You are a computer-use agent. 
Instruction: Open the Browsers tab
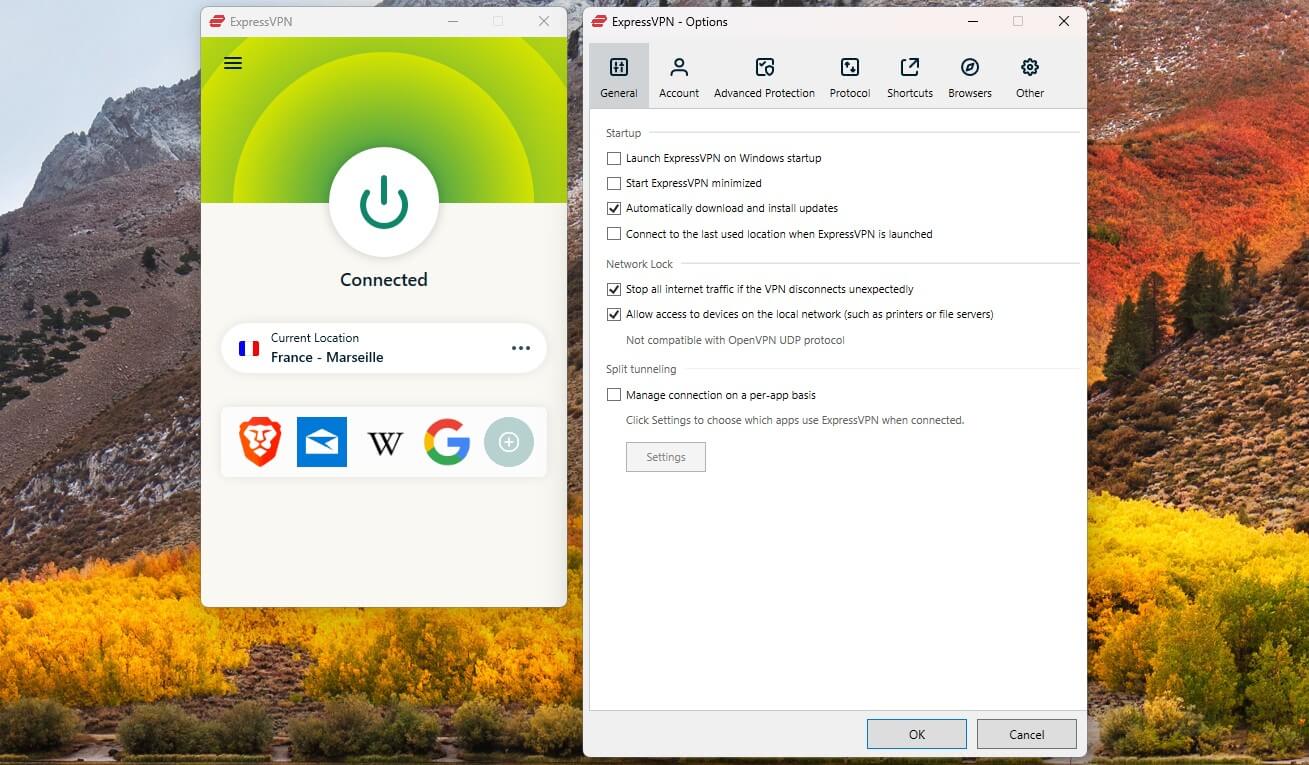[x=970, y=76]
